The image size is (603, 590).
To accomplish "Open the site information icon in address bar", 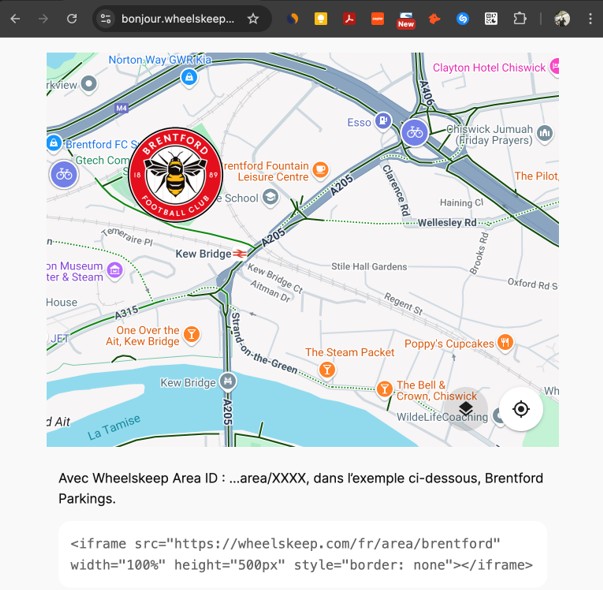I will click(105, 18).
